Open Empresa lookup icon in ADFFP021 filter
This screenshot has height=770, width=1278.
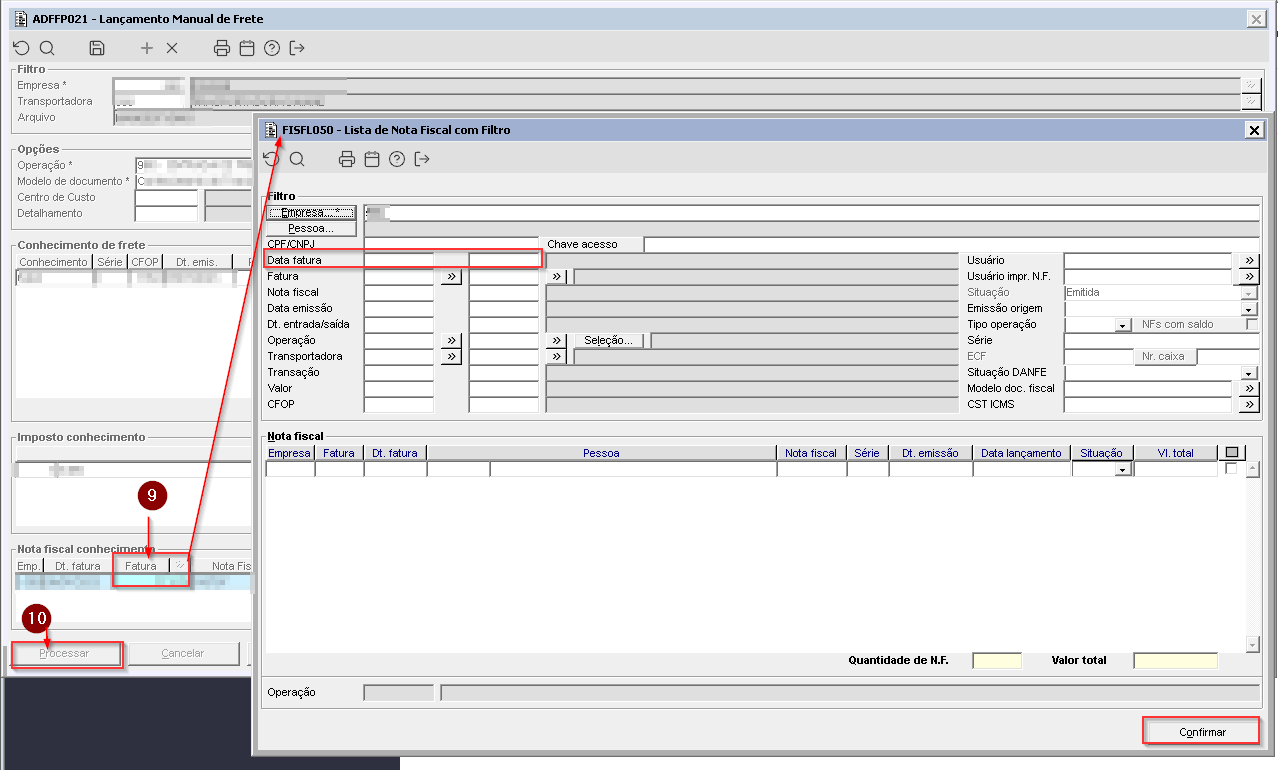click(1250, 85)
